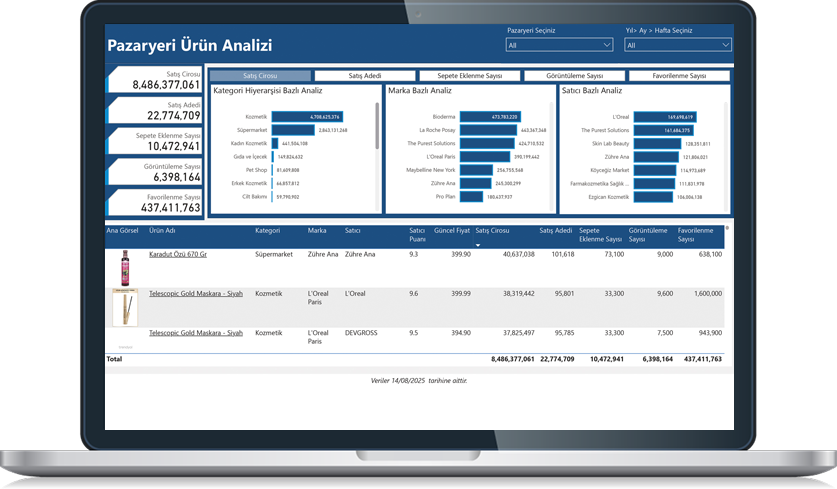Open the Pazaryeri Seçiniz dropdown

pos(559,45)
